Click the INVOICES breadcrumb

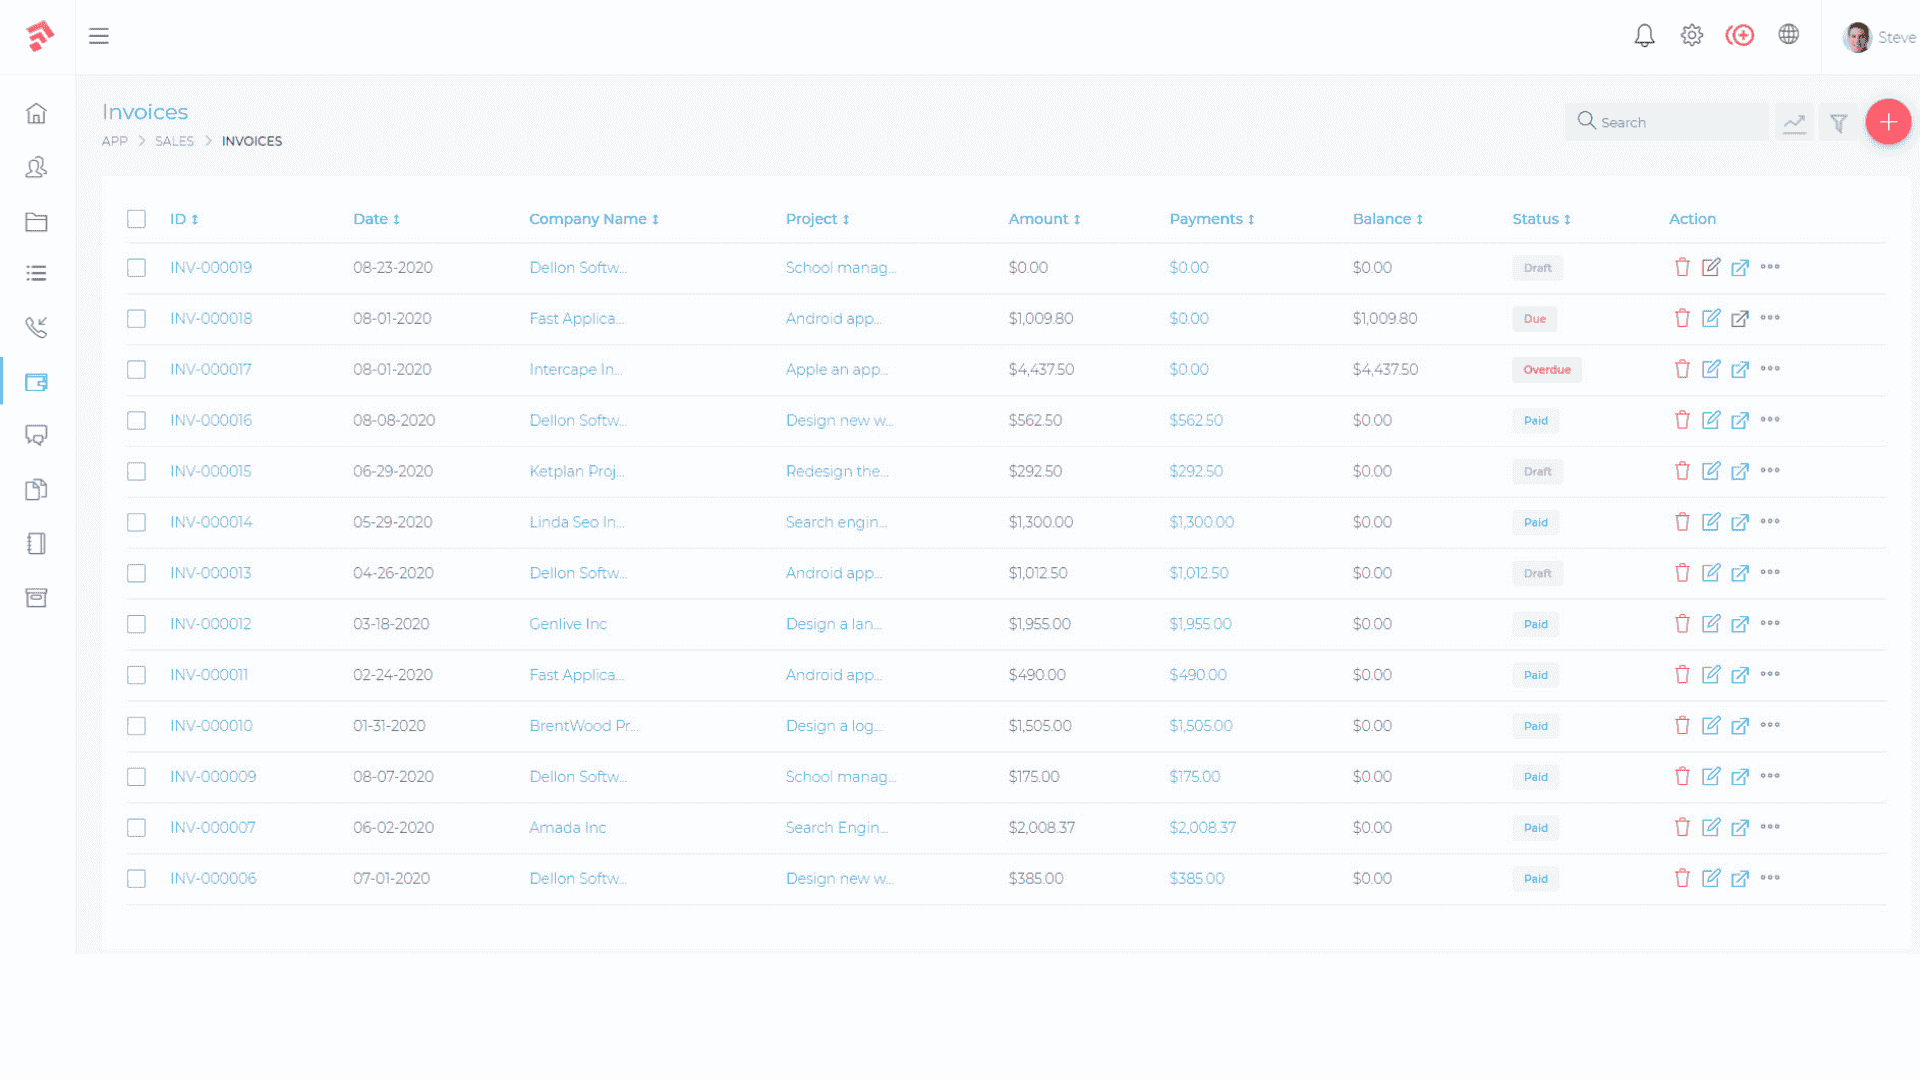252,141
